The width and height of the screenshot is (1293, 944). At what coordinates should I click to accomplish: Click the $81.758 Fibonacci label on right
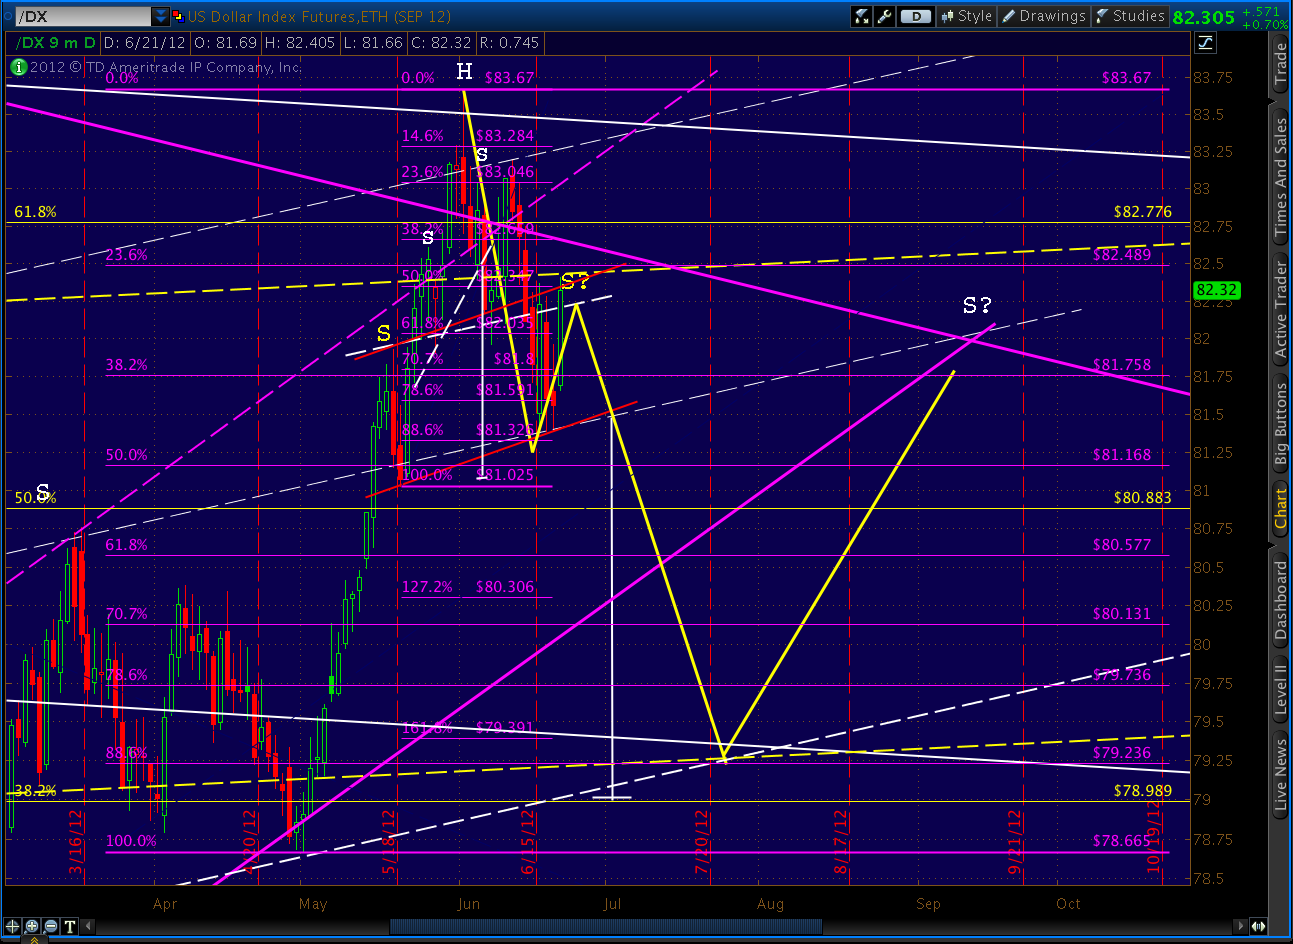pos(1121,365)
